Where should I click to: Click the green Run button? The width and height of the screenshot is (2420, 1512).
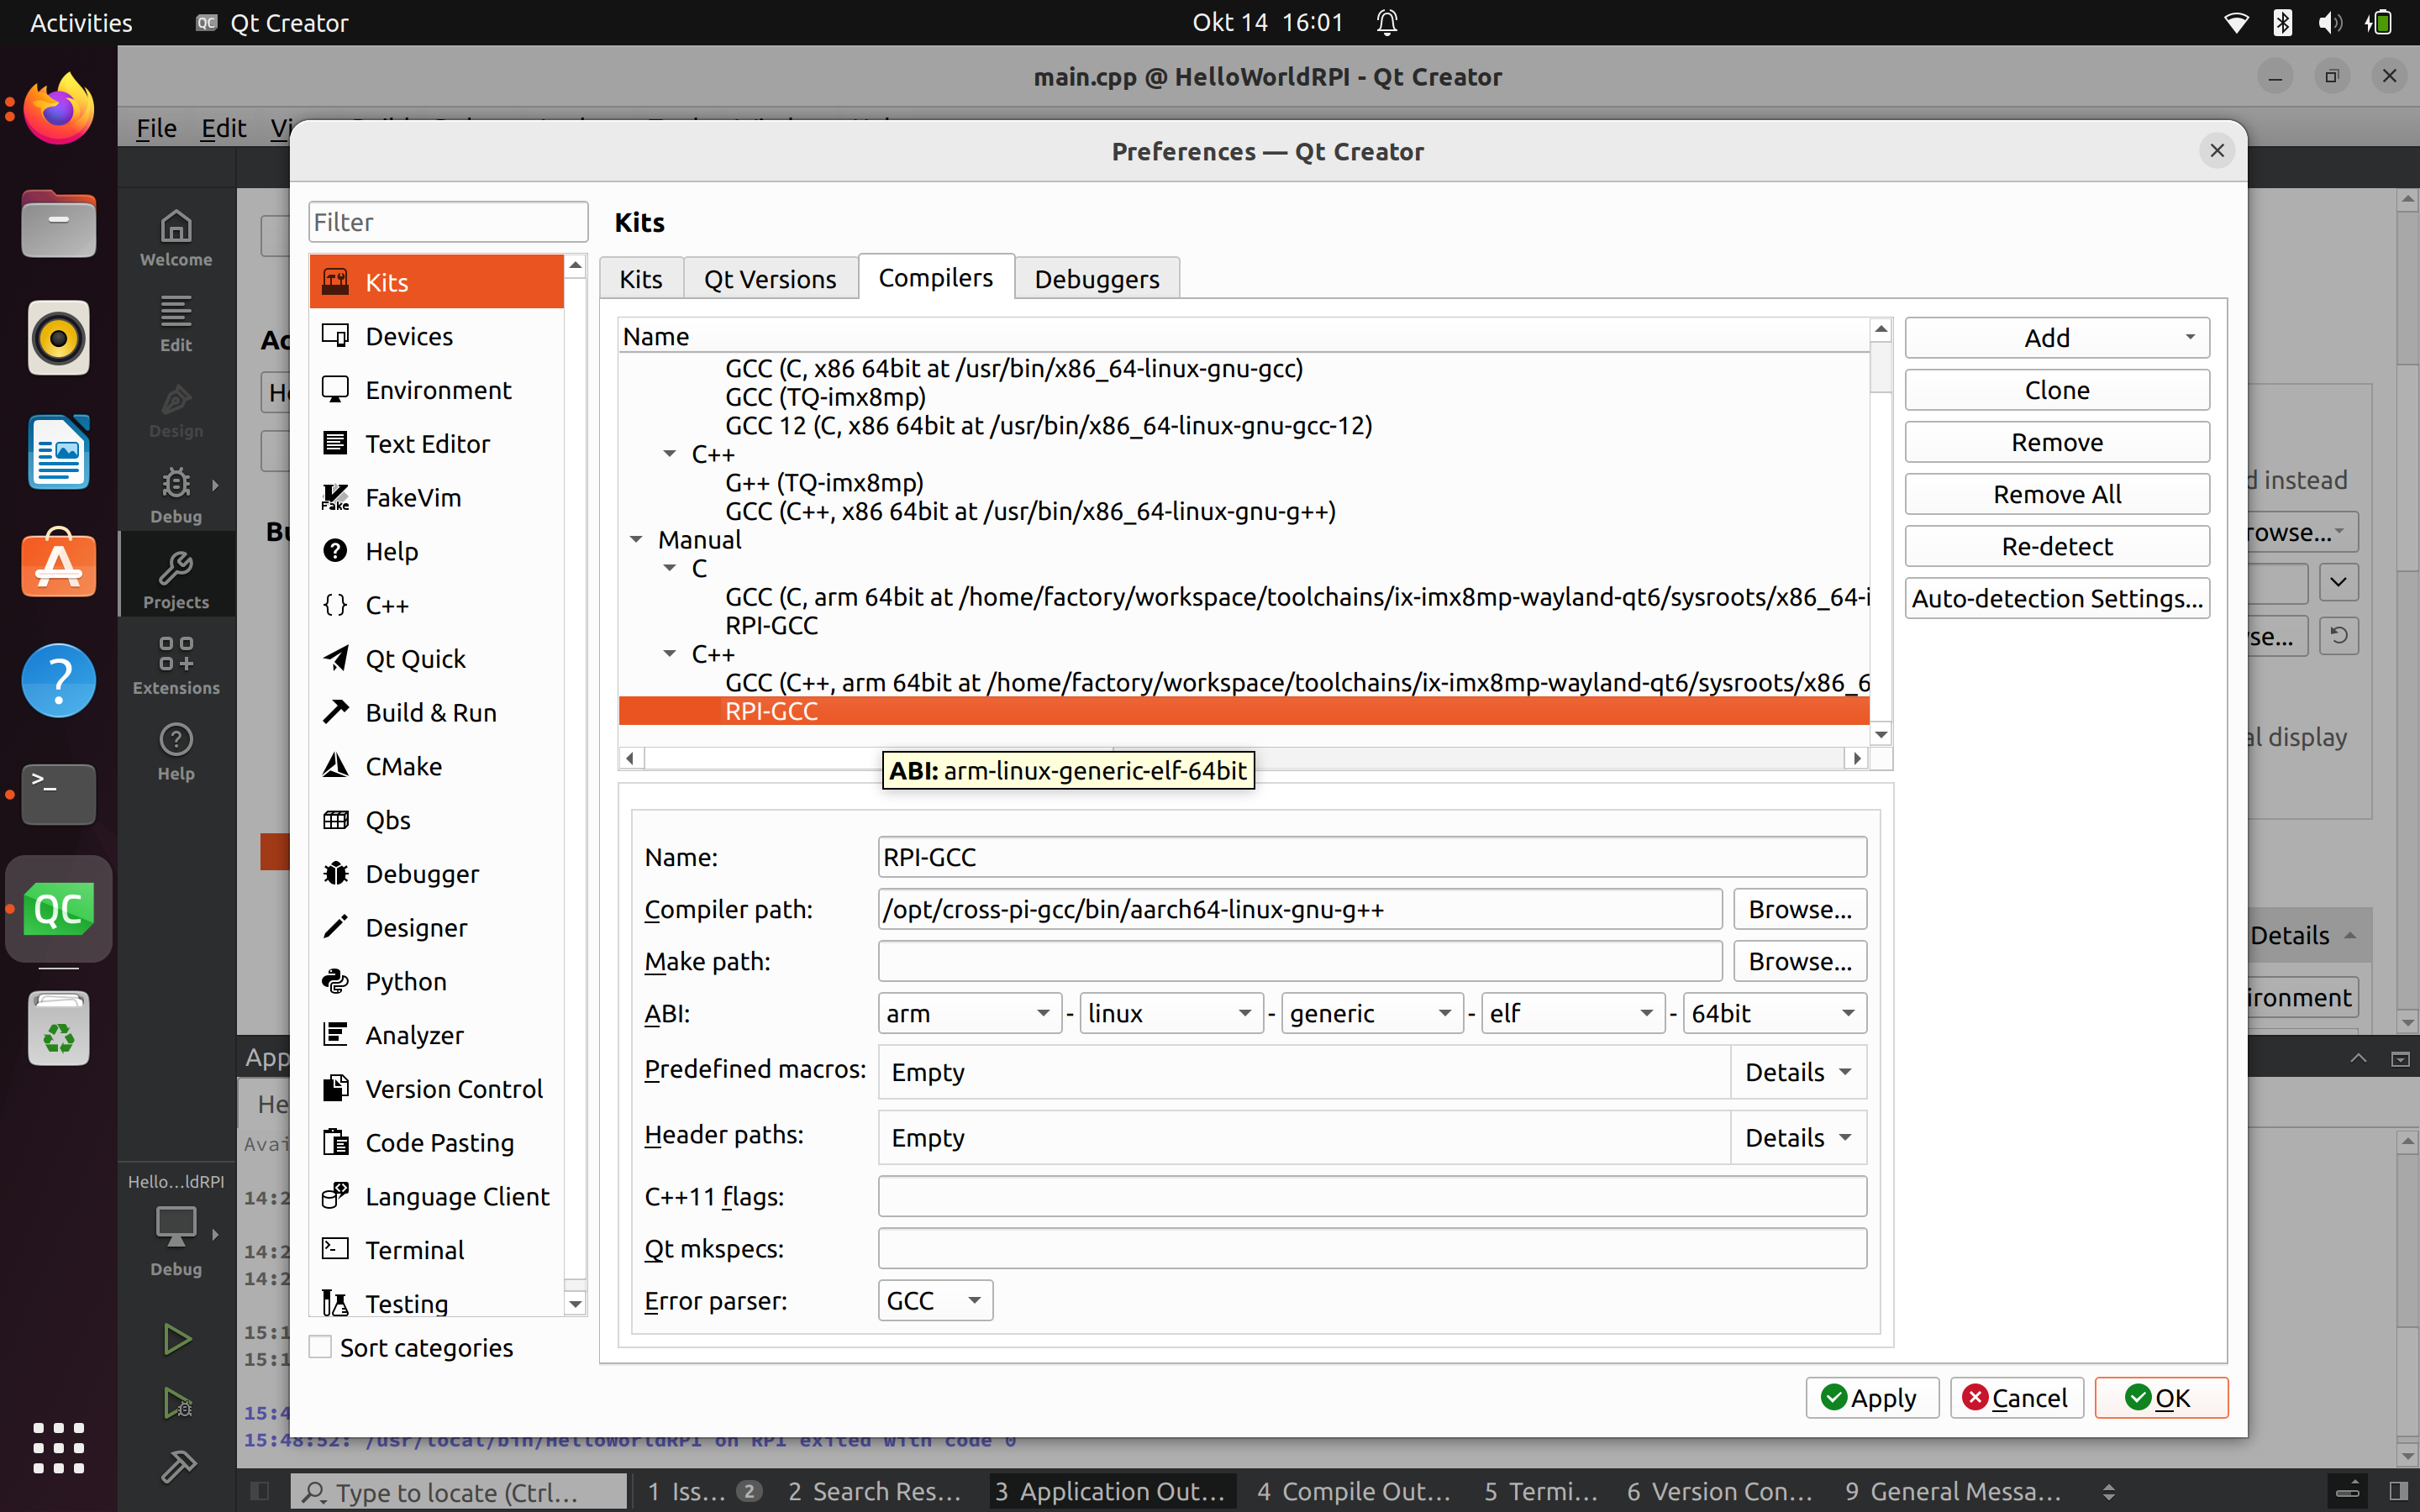click(x=177, y=1338)
